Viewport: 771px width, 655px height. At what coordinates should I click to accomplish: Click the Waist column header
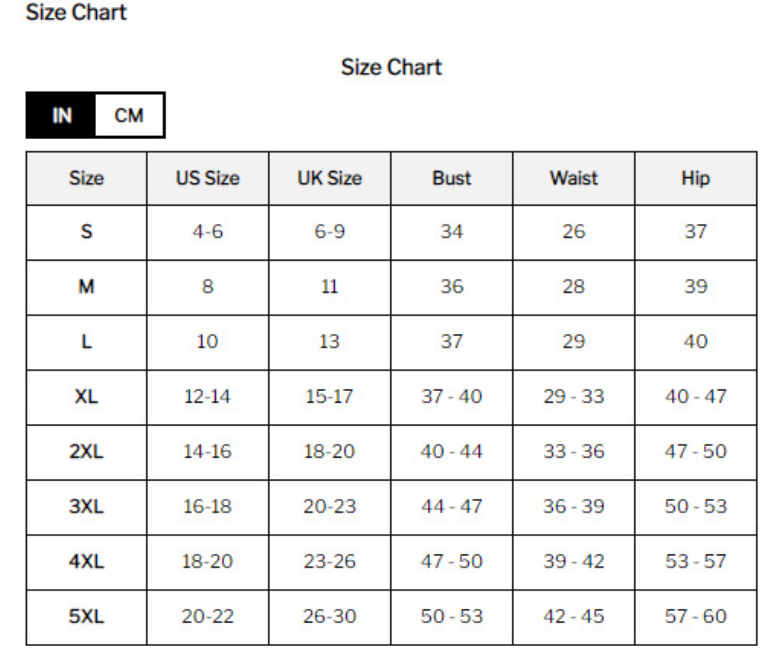[574, 178]
